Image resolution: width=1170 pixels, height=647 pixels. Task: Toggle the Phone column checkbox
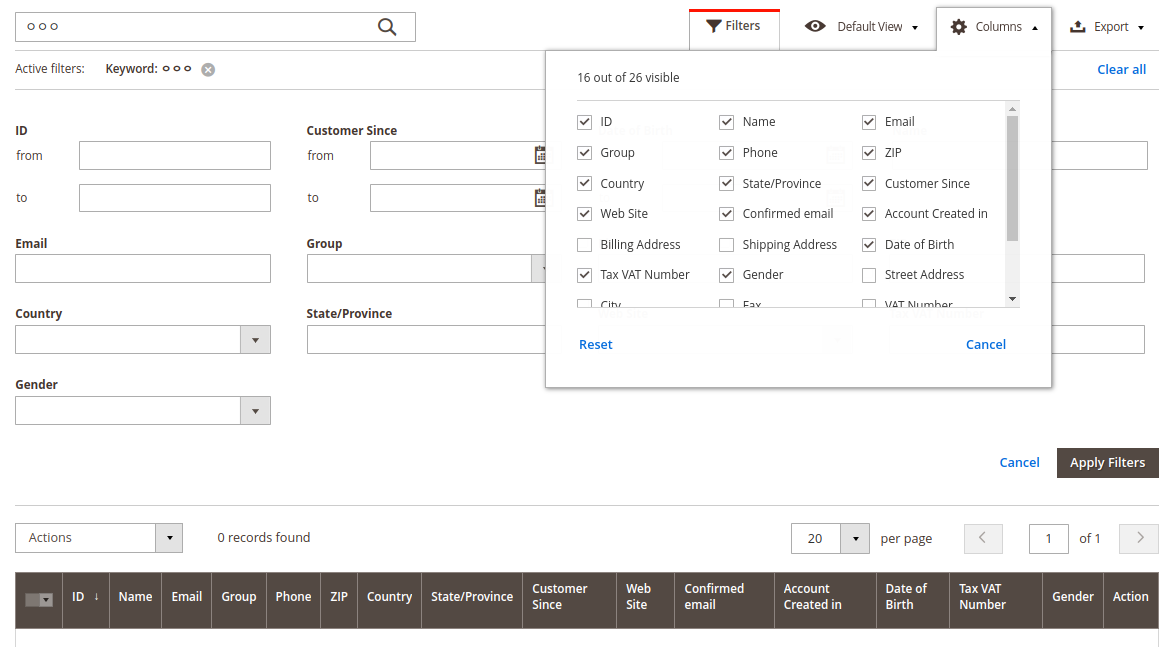[x=726, y=153]
